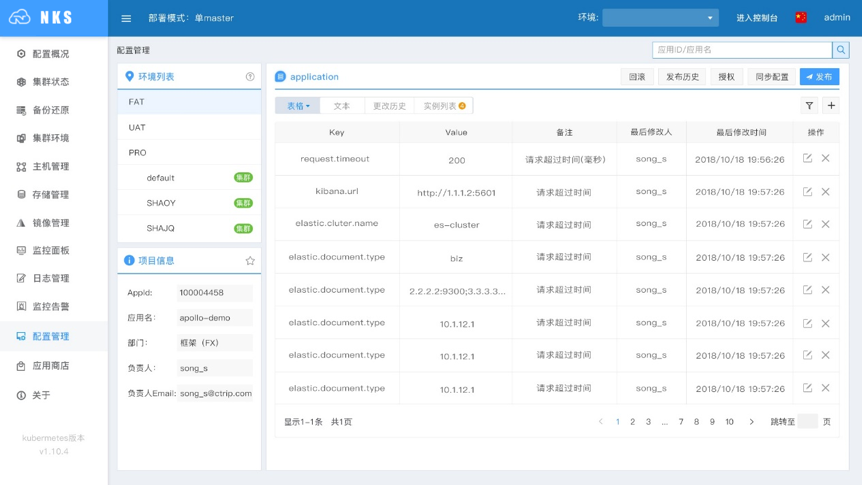Go to page 2
The width and height of the screenshot is (862, 485).
633,422
